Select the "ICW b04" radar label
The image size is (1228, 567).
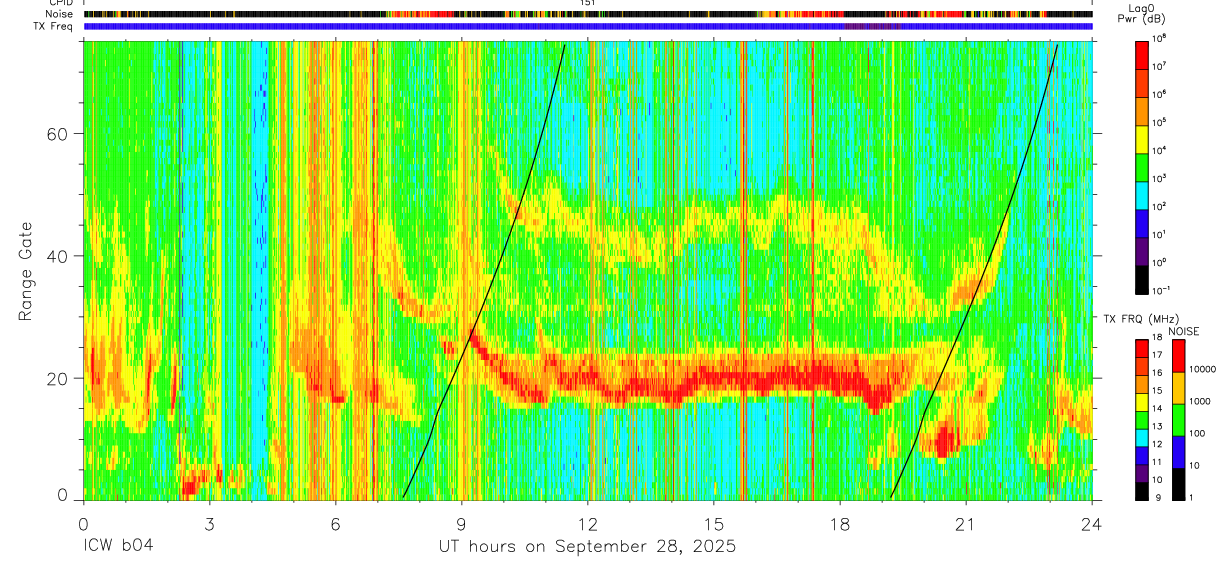[117, 547]
